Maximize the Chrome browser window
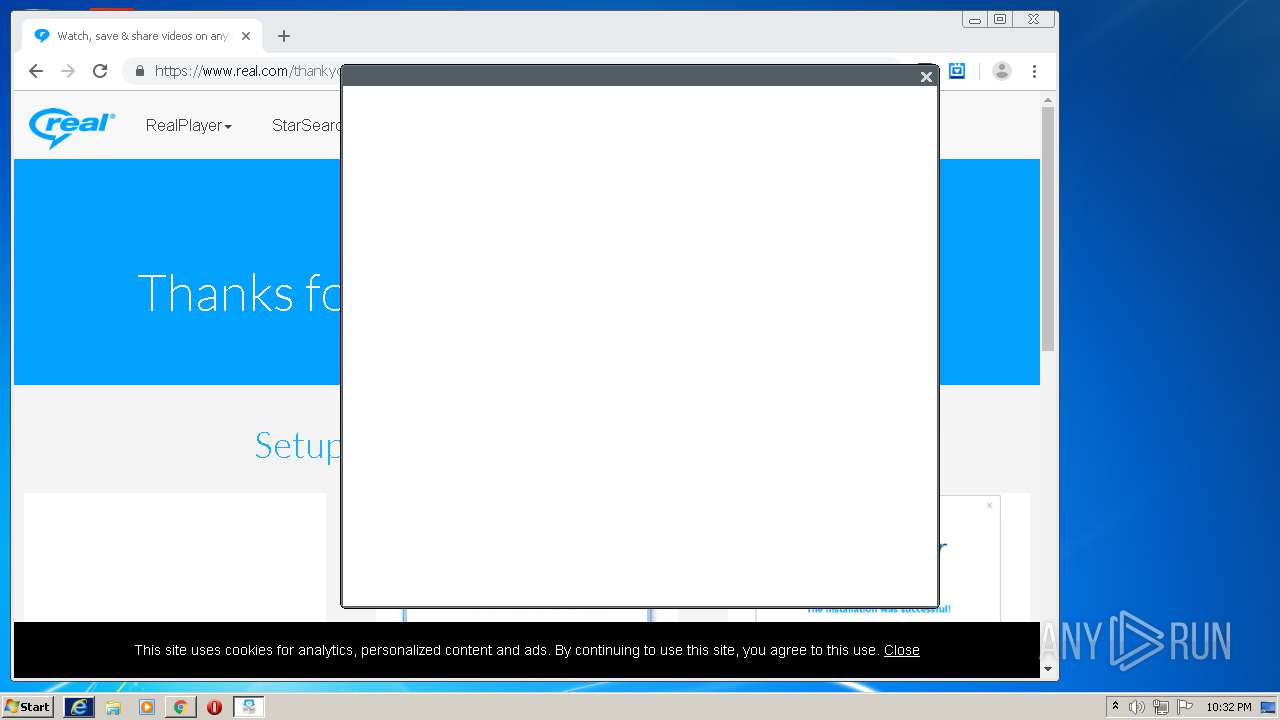1280x720 pixels. coord(1000,19)
